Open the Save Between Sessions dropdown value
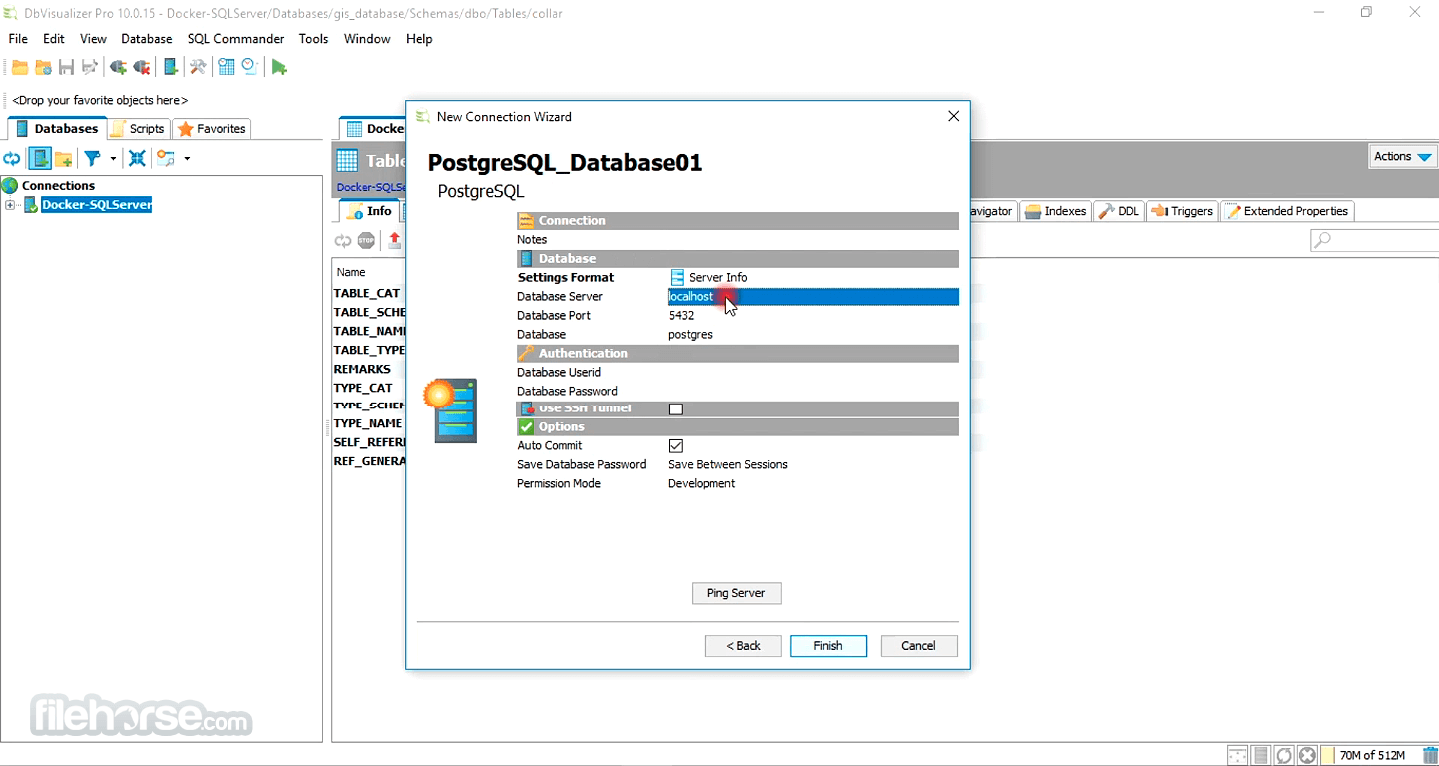 click(x=728, y=464)
